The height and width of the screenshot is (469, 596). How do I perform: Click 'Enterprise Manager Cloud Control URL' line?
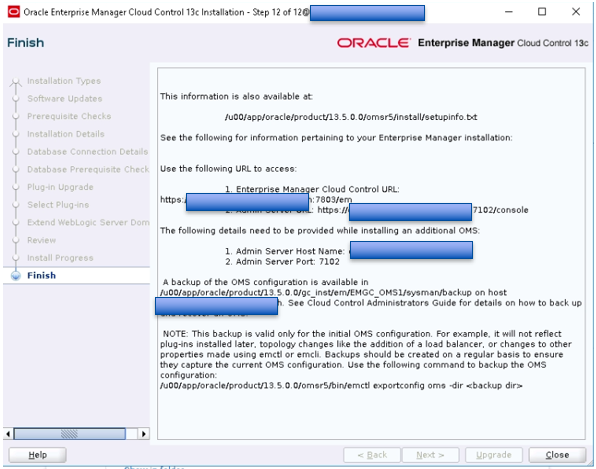(312, 189)
